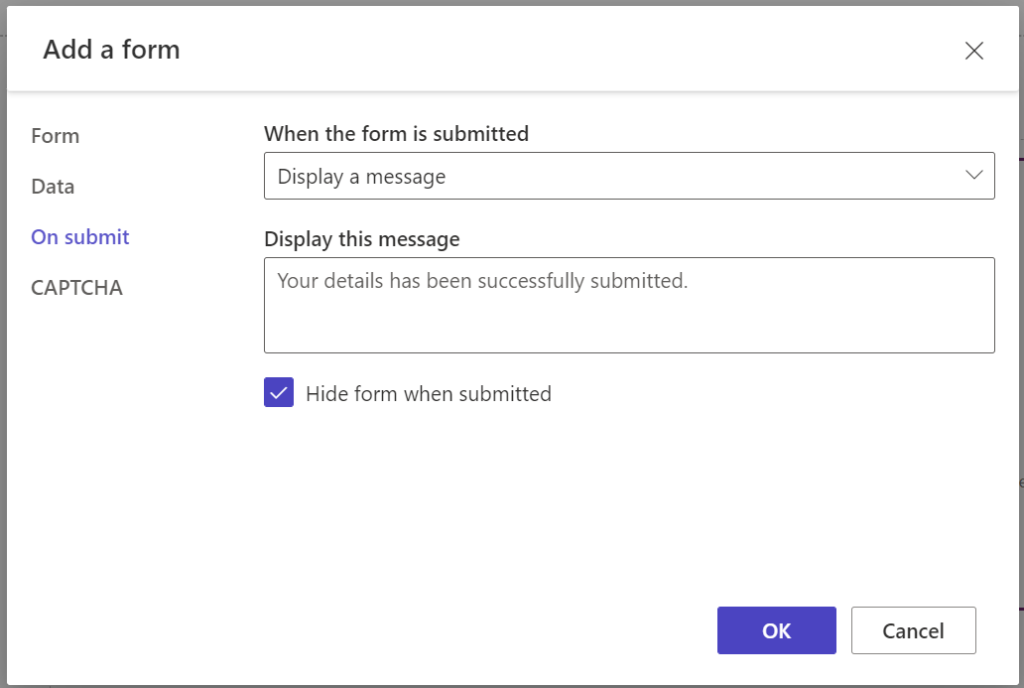The width and height of the screenshot is (1024, 688).
Task: Go to the CAPTCHA tab
Action: [x=77, y=288]
